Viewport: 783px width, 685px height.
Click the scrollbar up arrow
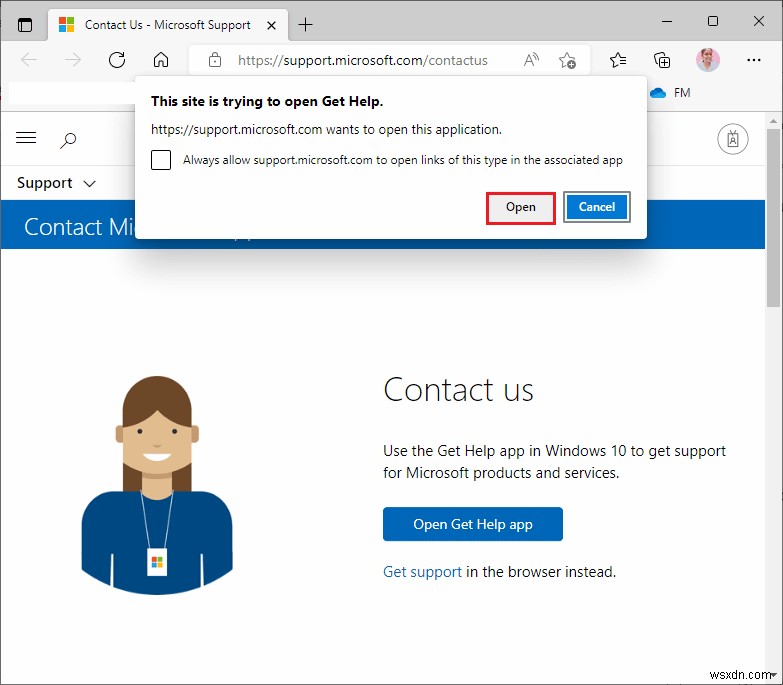click(x=773, y=120)
